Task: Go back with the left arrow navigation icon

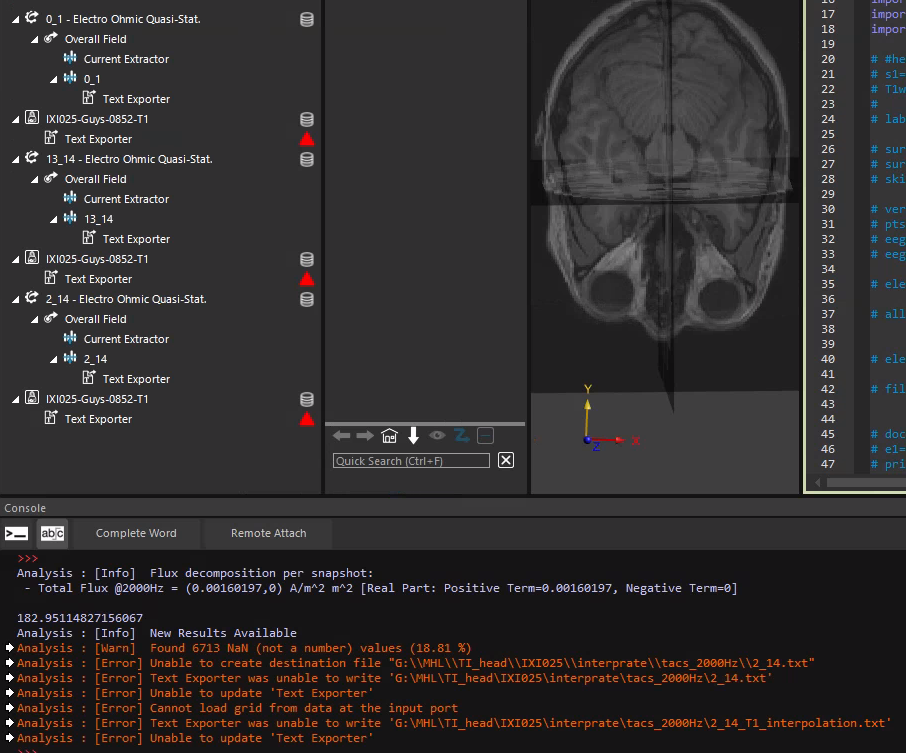Action: (341, 436)
